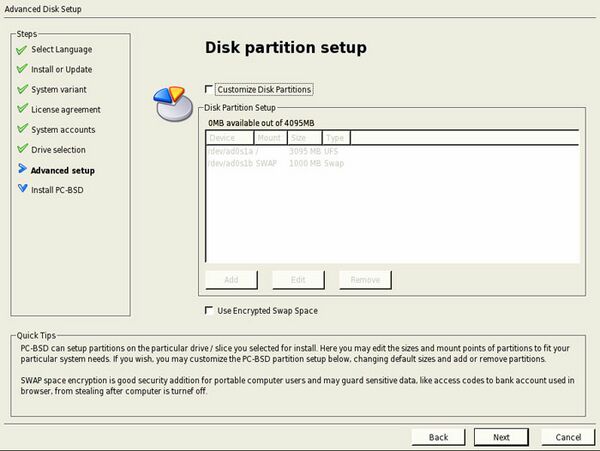Screen dimensions: 600x451
Task: Click the checkmark icon next to Install or Update
Action: [21, 69]
